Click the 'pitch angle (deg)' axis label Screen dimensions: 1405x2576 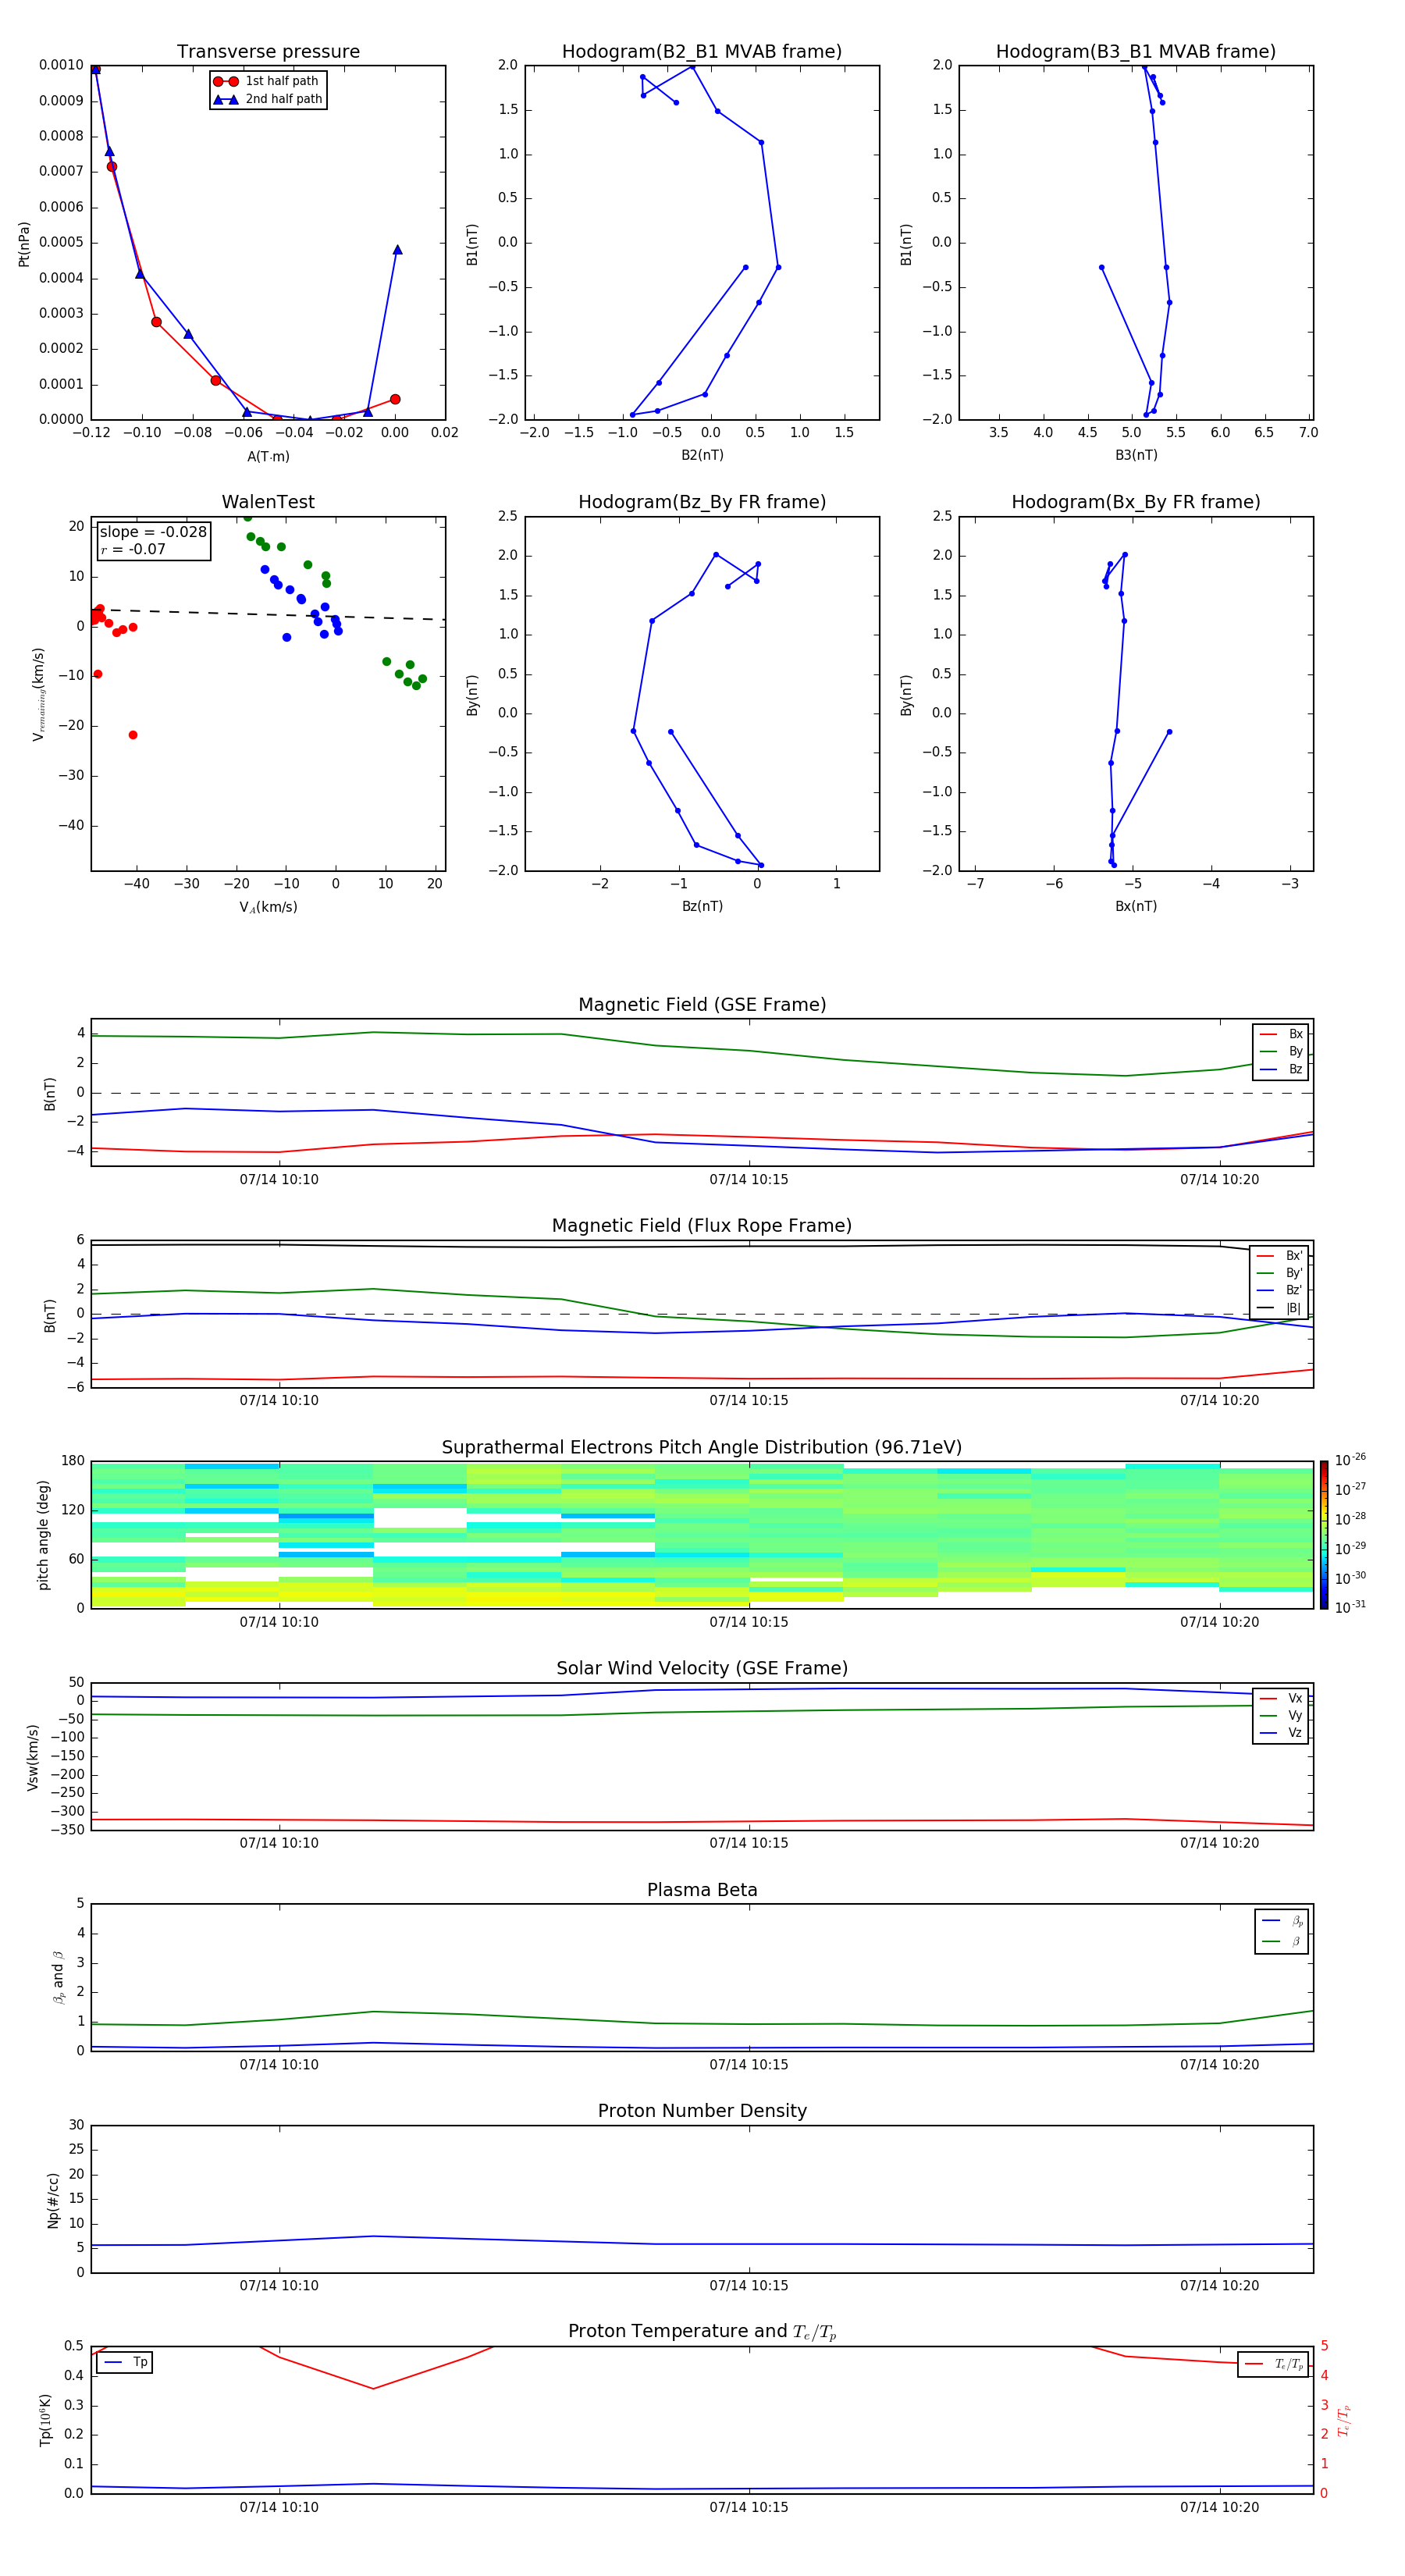tap(43, 1535)
